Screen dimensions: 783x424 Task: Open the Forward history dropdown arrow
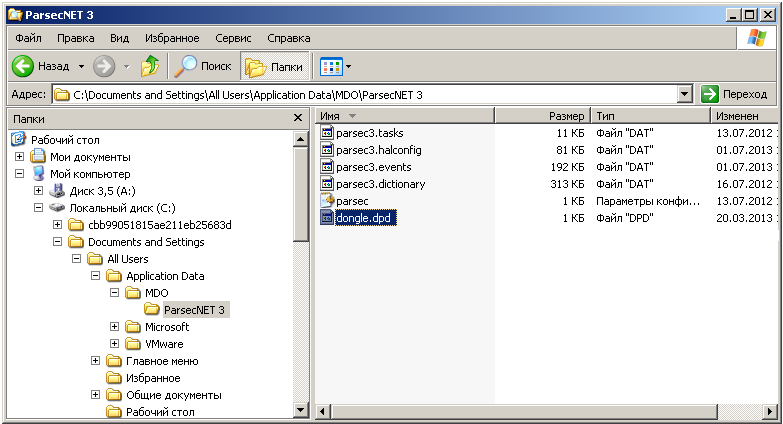(x=127, y=66)
